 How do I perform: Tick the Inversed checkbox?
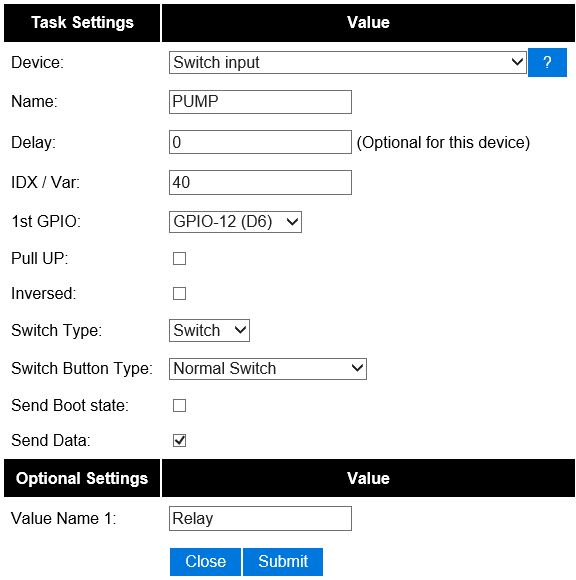(179, 294)
